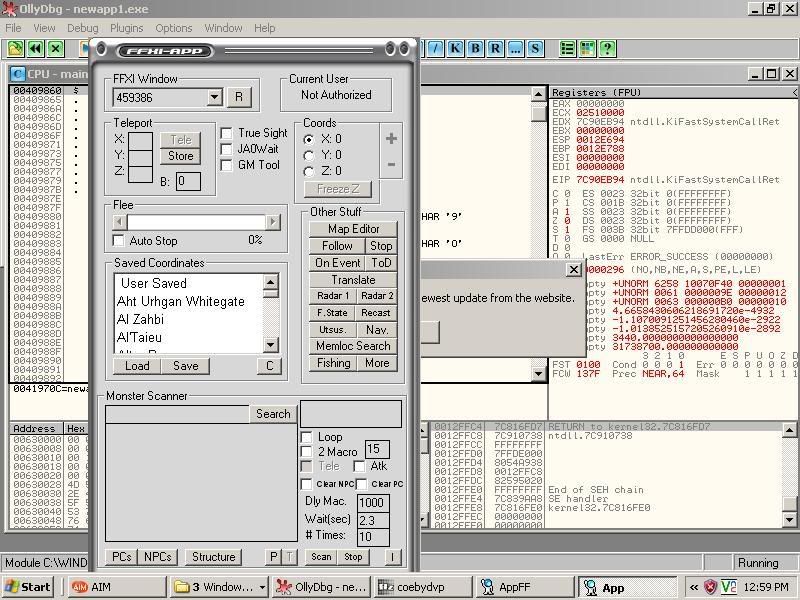Image resolution: width=800 pixels, height=600 pixels.
Task: Click the OllyDbg Open file toolbar icon
Action: tap(15, 48)
